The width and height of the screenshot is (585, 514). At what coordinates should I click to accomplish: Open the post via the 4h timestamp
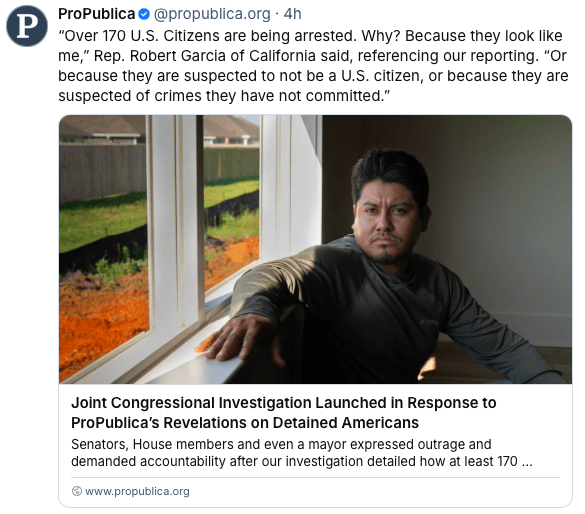point(292,14)
